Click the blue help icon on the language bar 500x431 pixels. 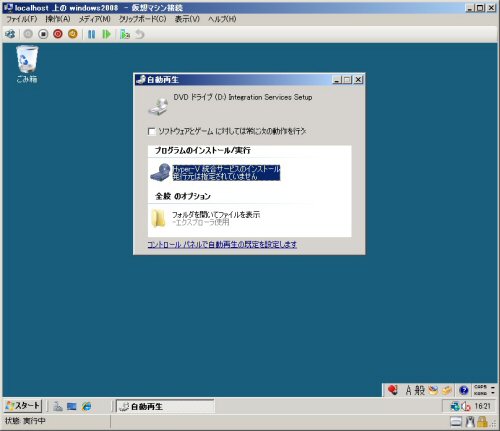(x=464, y=390)
